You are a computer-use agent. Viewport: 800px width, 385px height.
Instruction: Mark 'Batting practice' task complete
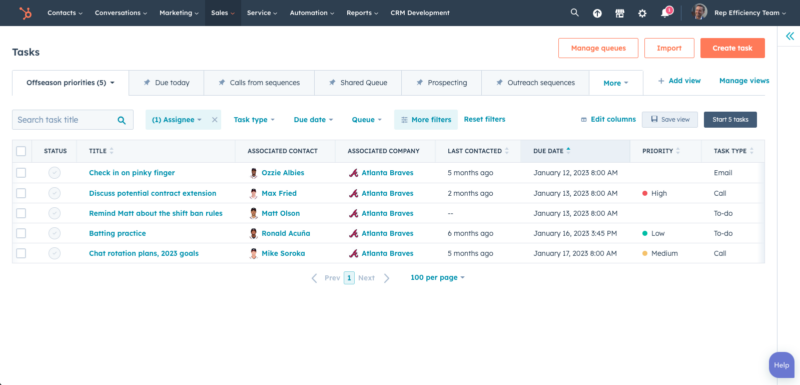pos(55,233)
